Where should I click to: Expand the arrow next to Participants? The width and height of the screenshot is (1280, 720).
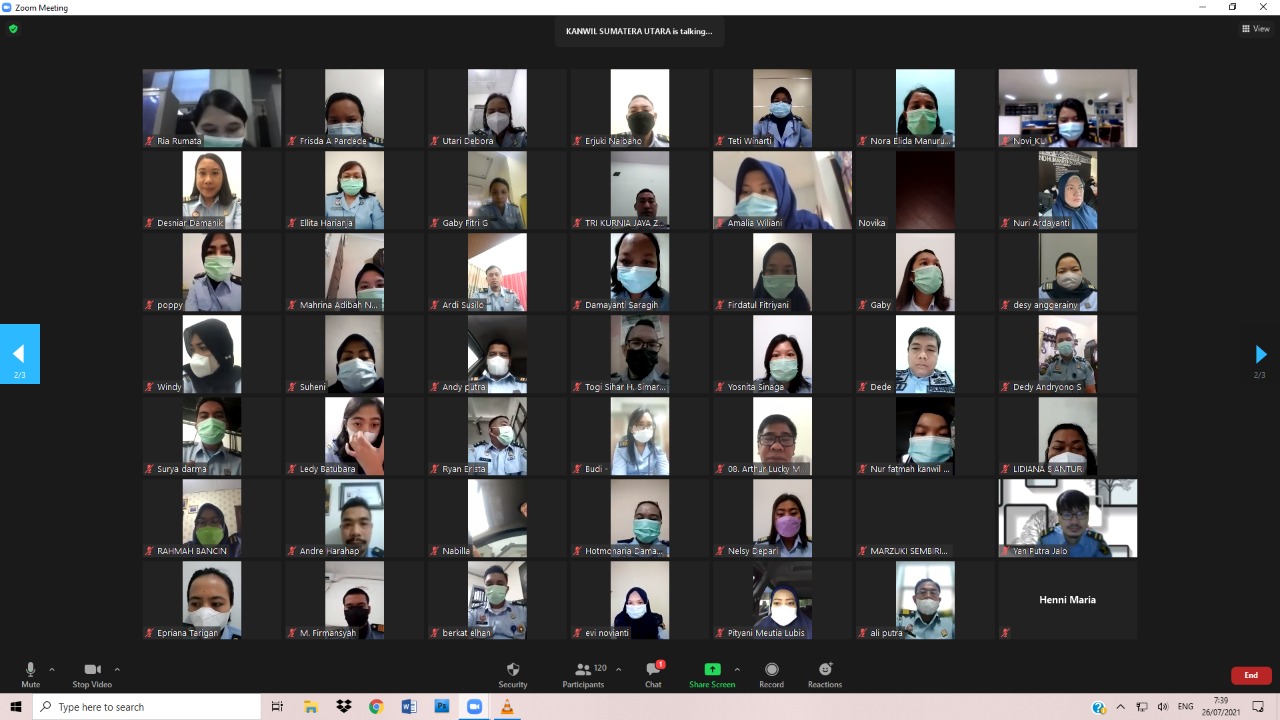click(618, 669)
